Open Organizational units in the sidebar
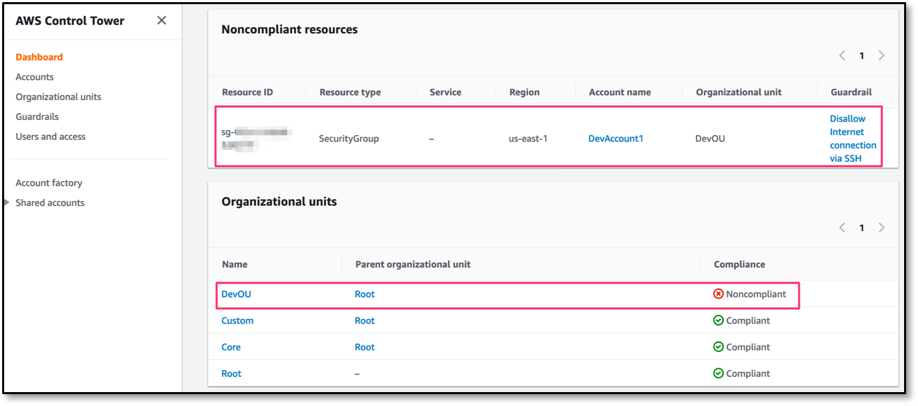This screenshot has width=918, height=406. 59,97
